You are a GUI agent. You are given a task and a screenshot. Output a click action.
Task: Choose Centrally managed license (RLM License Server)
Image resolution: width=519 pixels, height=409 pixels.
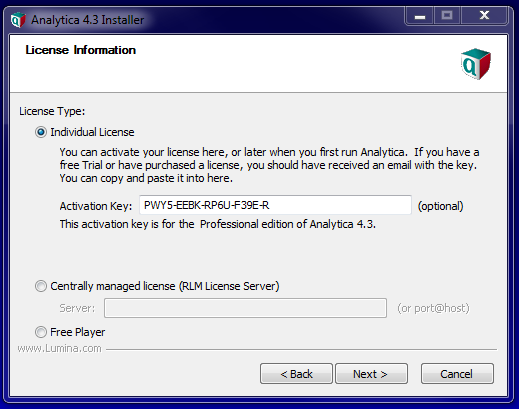click(x=41, y=286)
